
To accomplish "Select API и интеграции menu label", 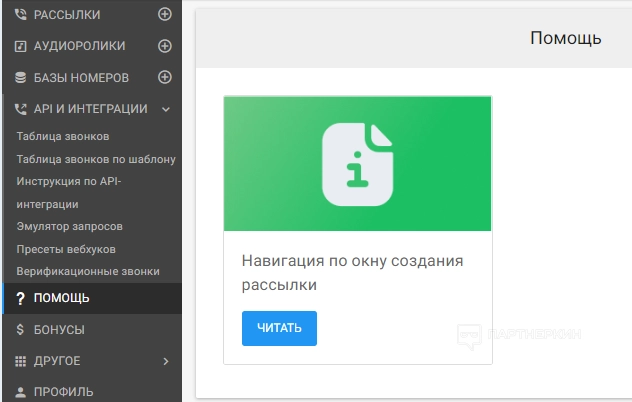I will pos(91,109).
